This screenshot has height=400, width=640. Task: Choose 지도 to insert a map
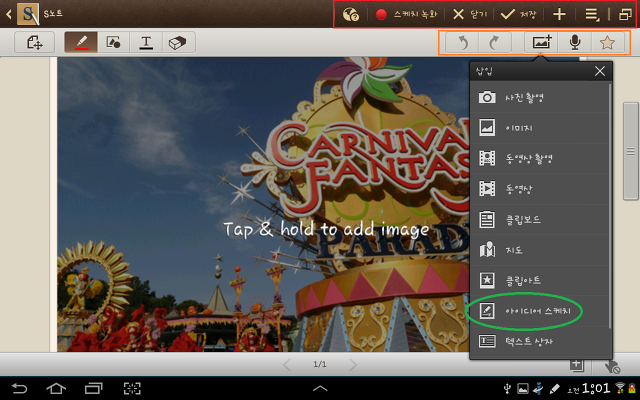click(540, 250)
